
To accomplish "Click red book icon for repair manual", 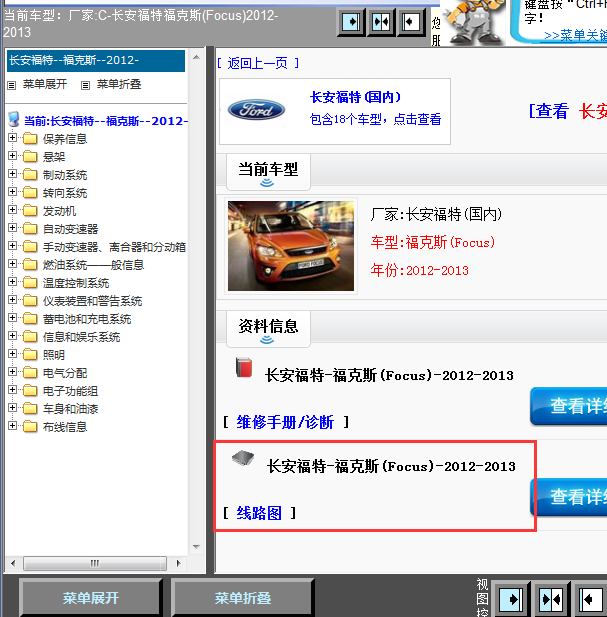I will [244, 368].
